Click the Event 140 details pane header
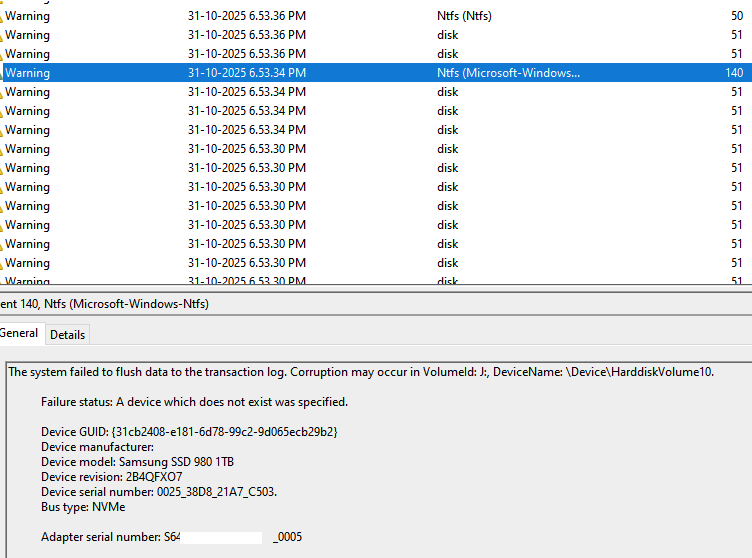Image resolution: width=752 pixels, height=558 pixels. [x=105, y=304]
